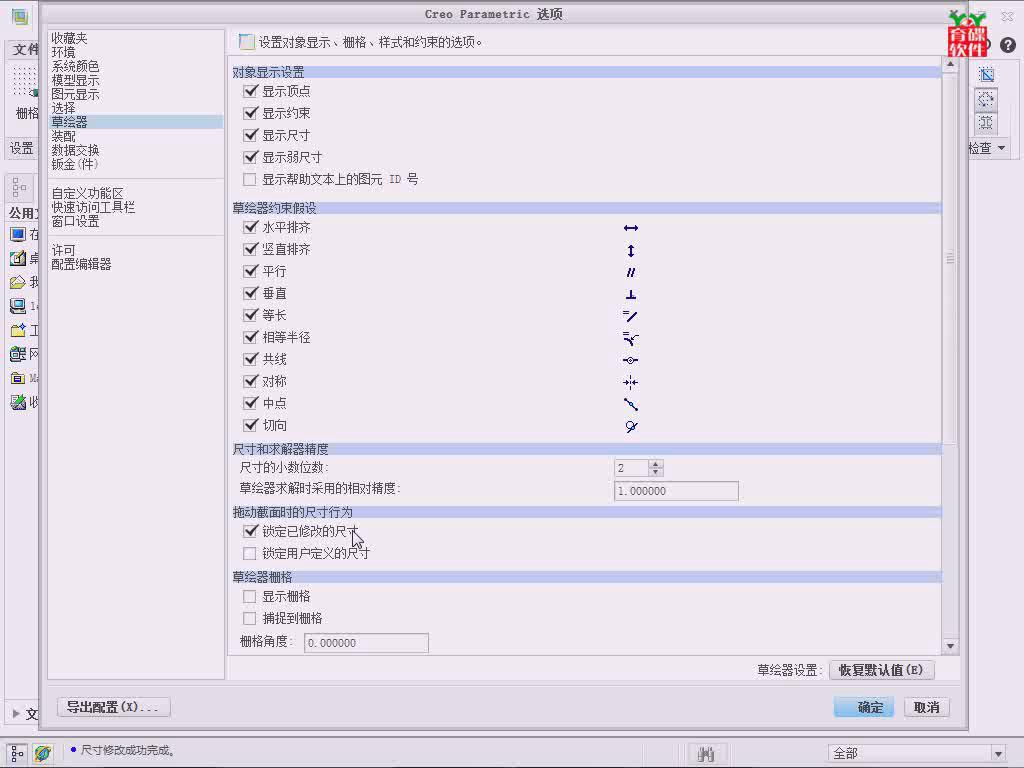Click the status message 尺寸修改成功完成。

click(x=127, y=750)
